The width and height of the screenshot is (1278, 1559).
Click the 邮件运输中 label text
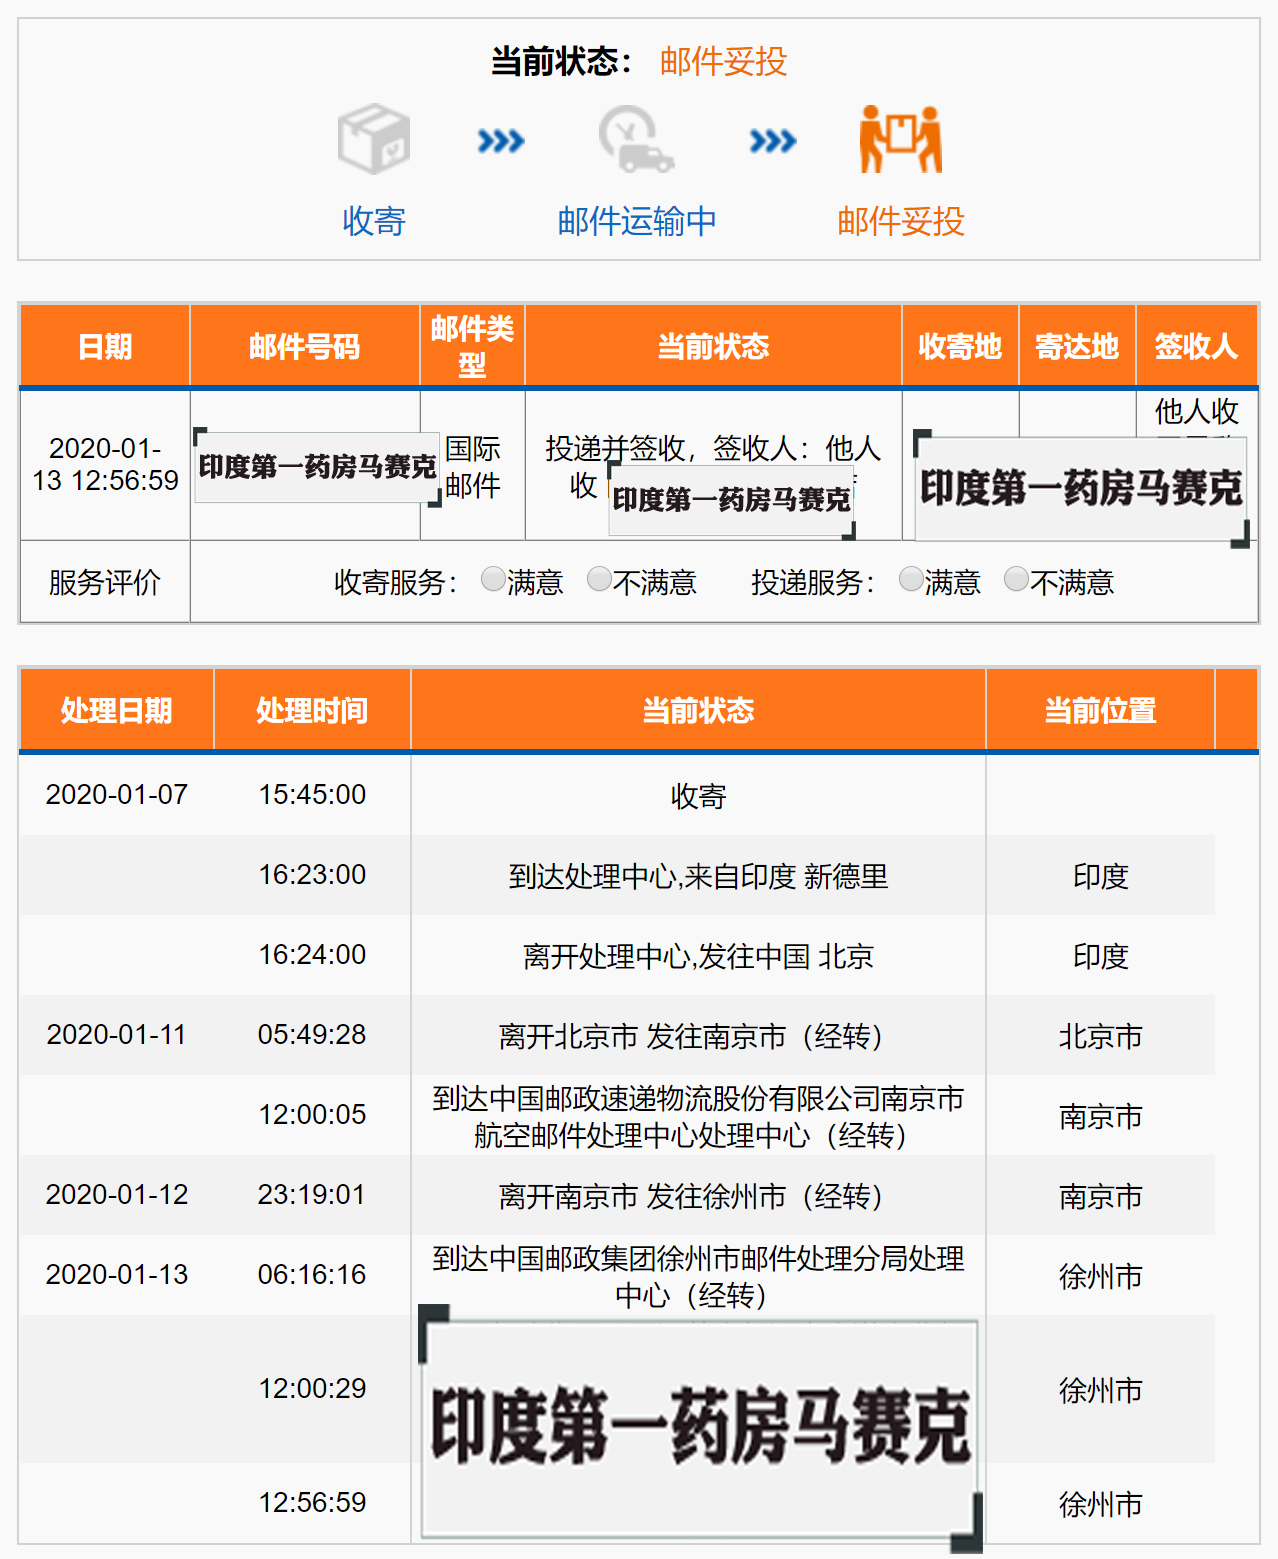(635, 222)
